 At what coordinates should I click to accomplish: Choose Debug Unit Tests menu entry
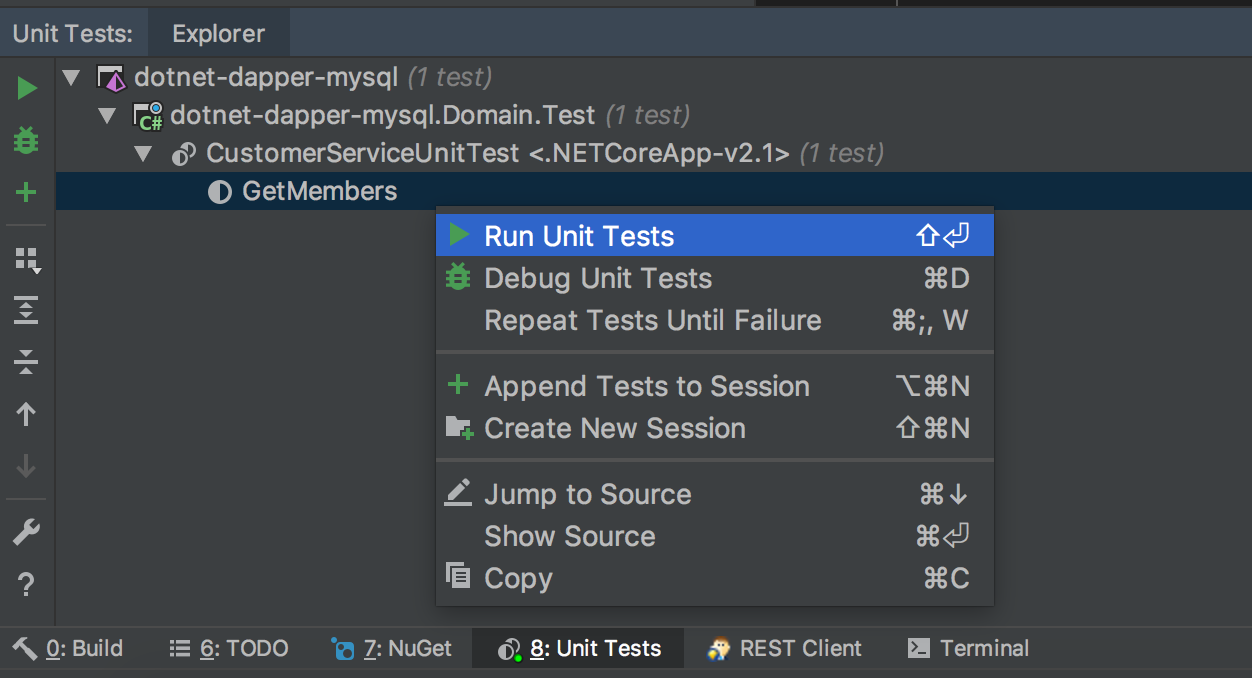(597, 278)
